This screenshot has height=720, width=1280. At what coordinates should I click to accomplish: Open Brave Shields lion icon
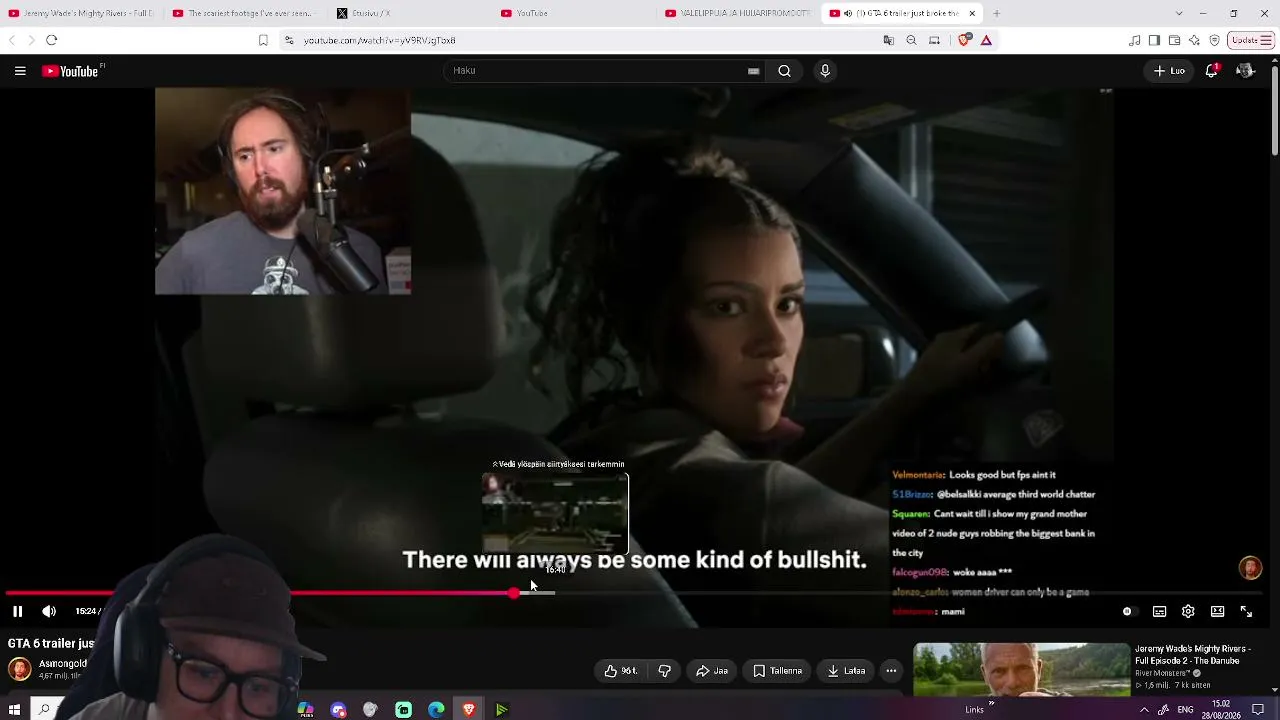pos(964,40)
